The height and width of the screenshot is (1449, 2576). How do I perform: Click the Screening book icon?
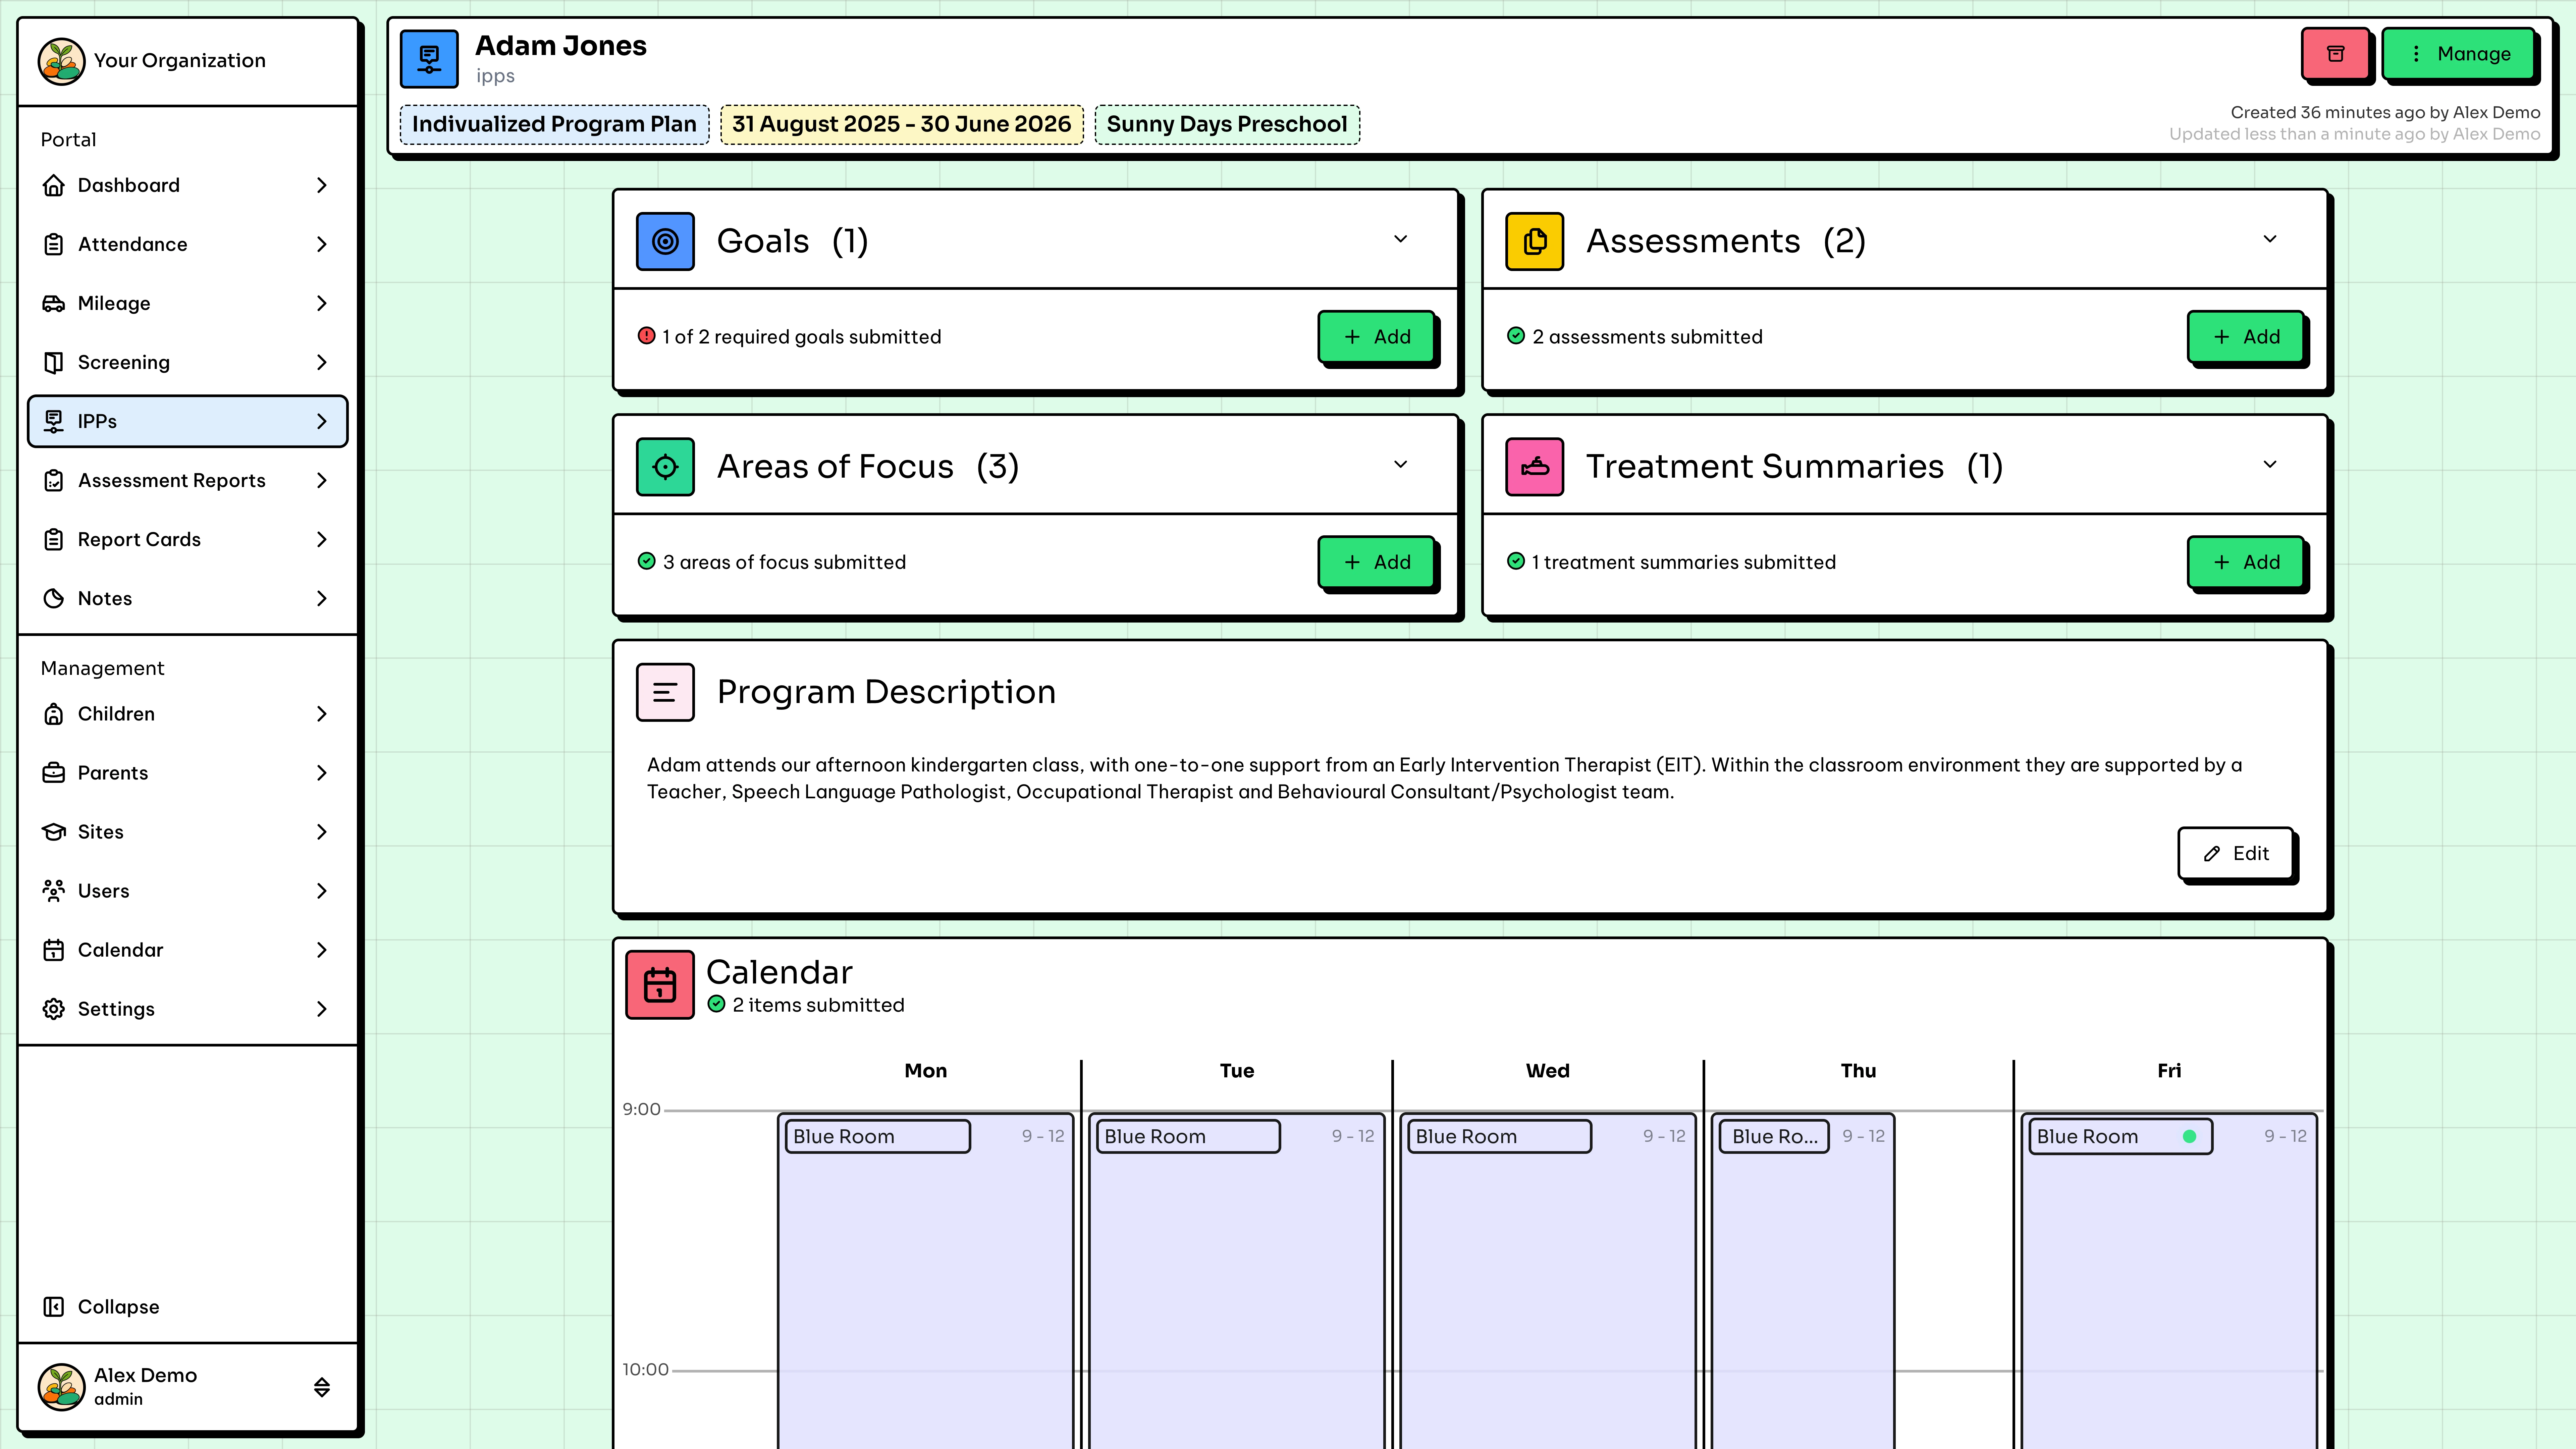click(54, 362)
